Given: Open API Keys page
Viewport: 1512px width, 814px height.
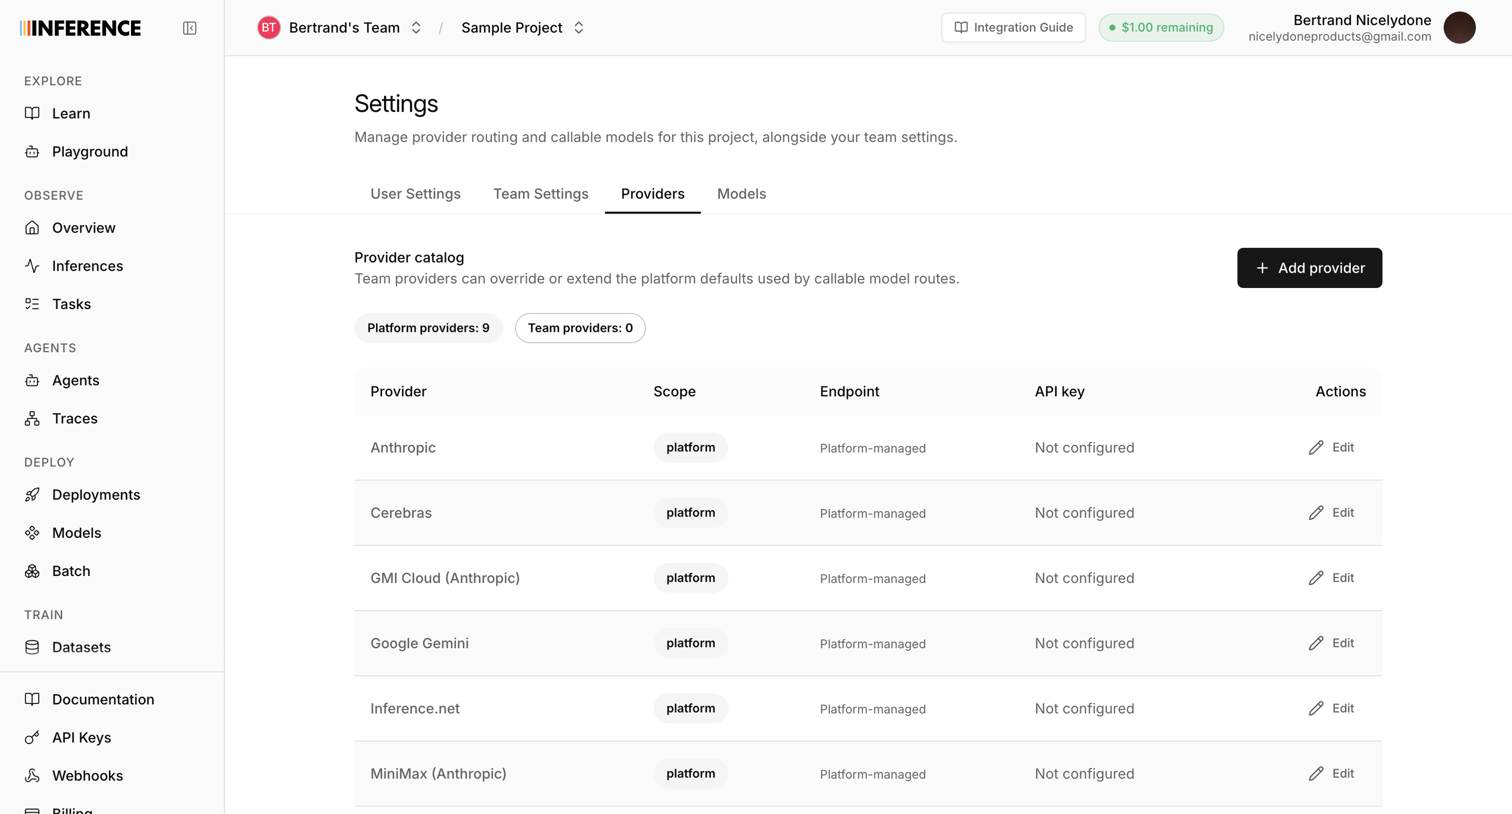Looking at the screenshot, I should coord(81,737).
